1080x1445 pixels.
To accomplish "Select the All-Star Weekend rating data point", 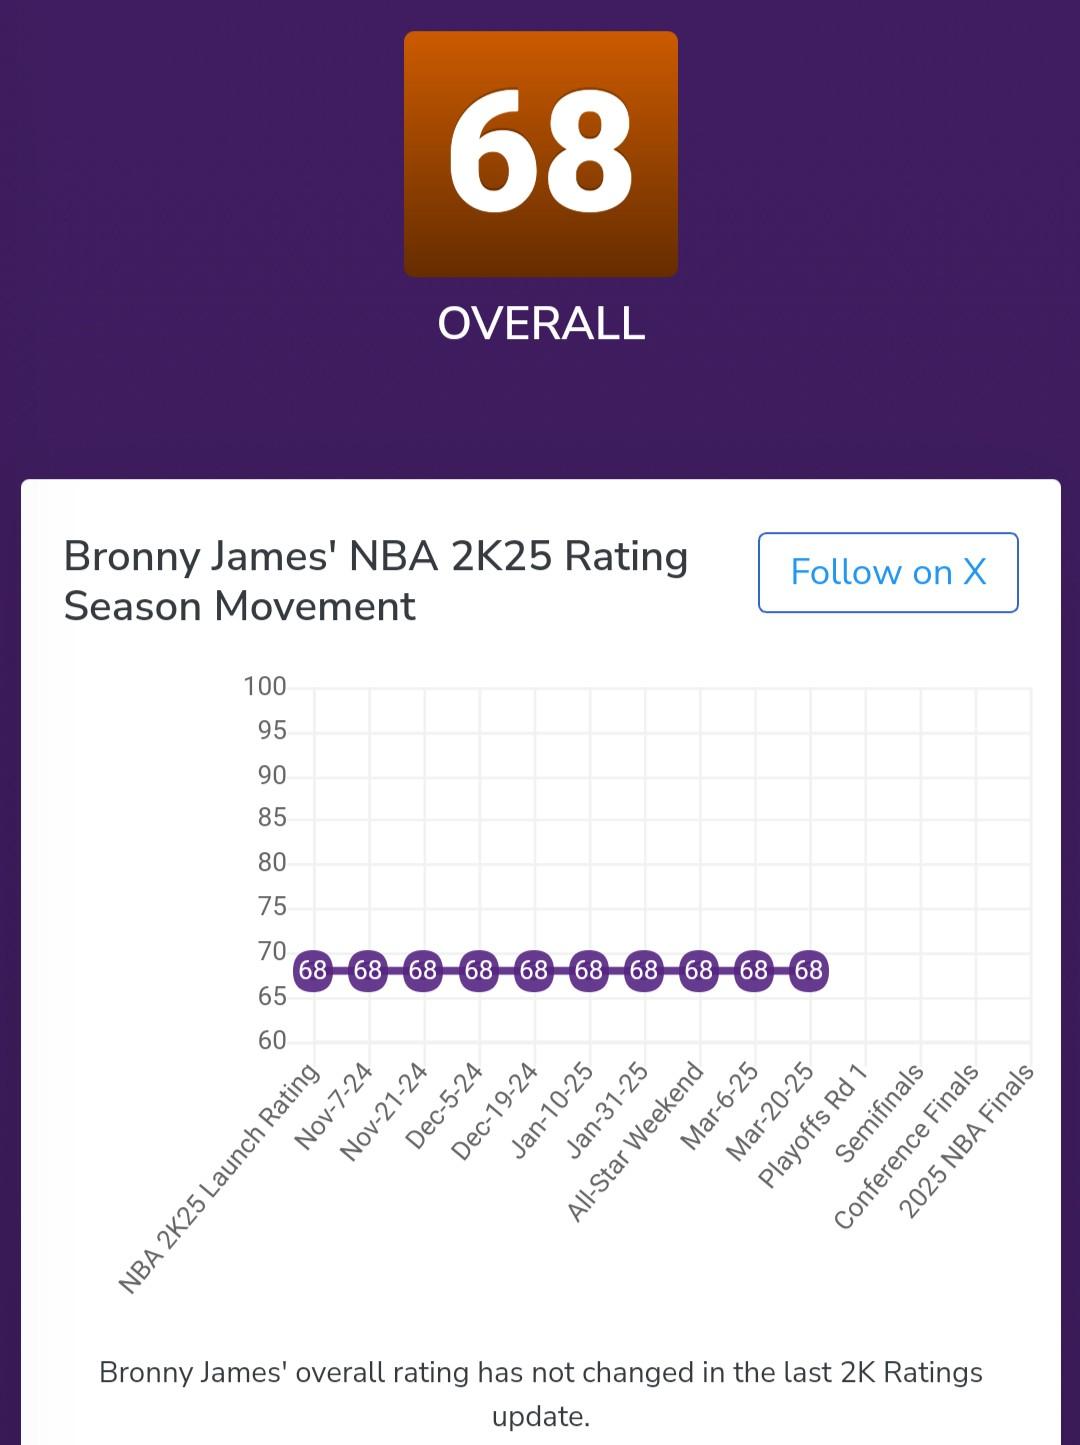I will (699, 971).
